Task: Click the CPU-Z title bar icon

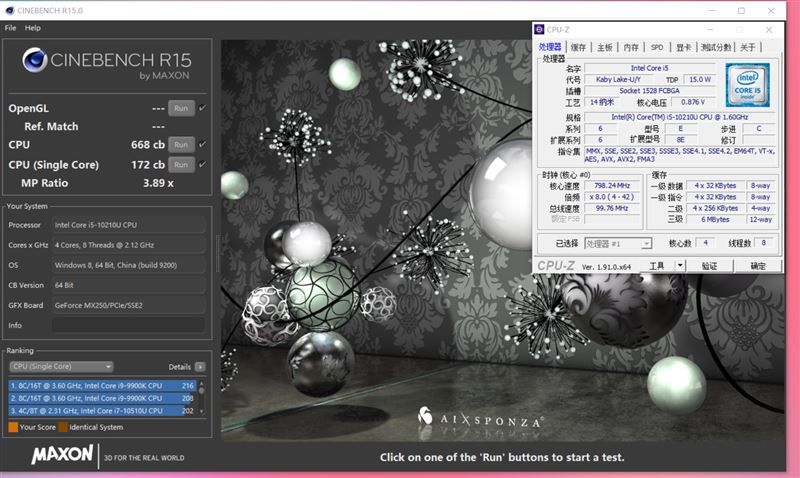Action: point(539,30)
